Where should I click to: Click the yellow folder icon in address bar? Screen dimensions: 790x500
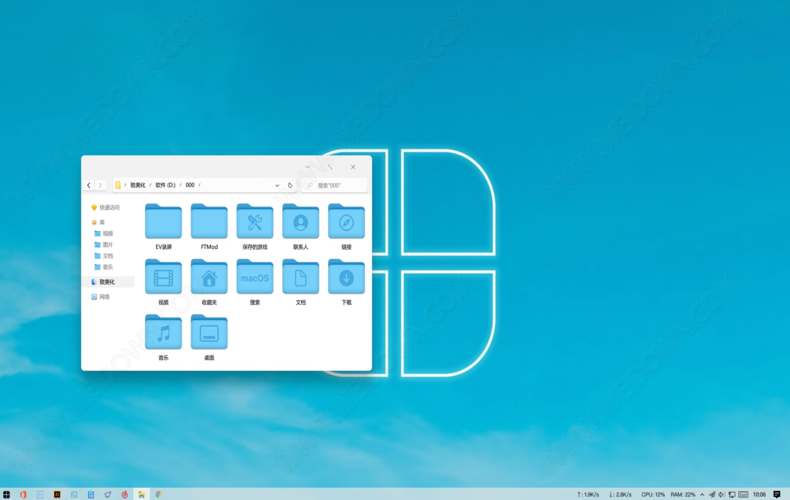coord(117,185)
